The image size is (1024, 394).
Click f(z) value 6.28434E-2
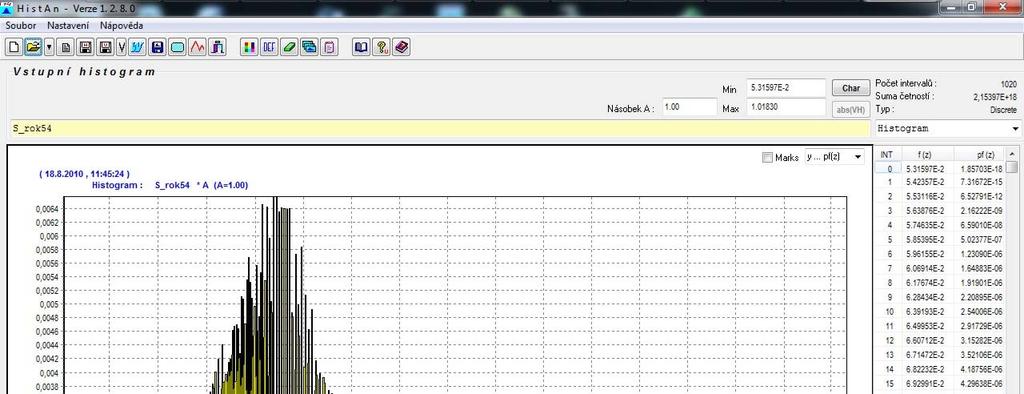pos(924,297)
